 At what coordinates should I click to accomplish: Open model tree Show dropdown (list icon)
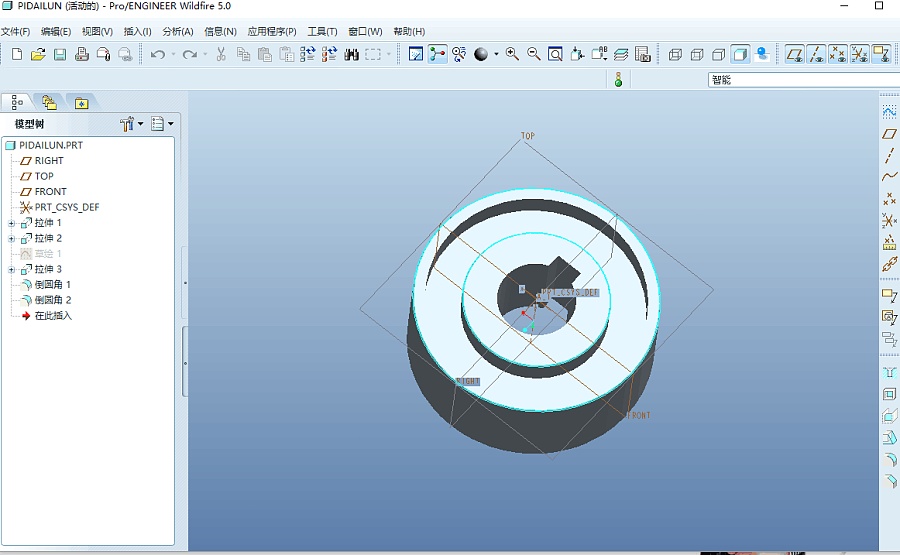coord(162,123)
